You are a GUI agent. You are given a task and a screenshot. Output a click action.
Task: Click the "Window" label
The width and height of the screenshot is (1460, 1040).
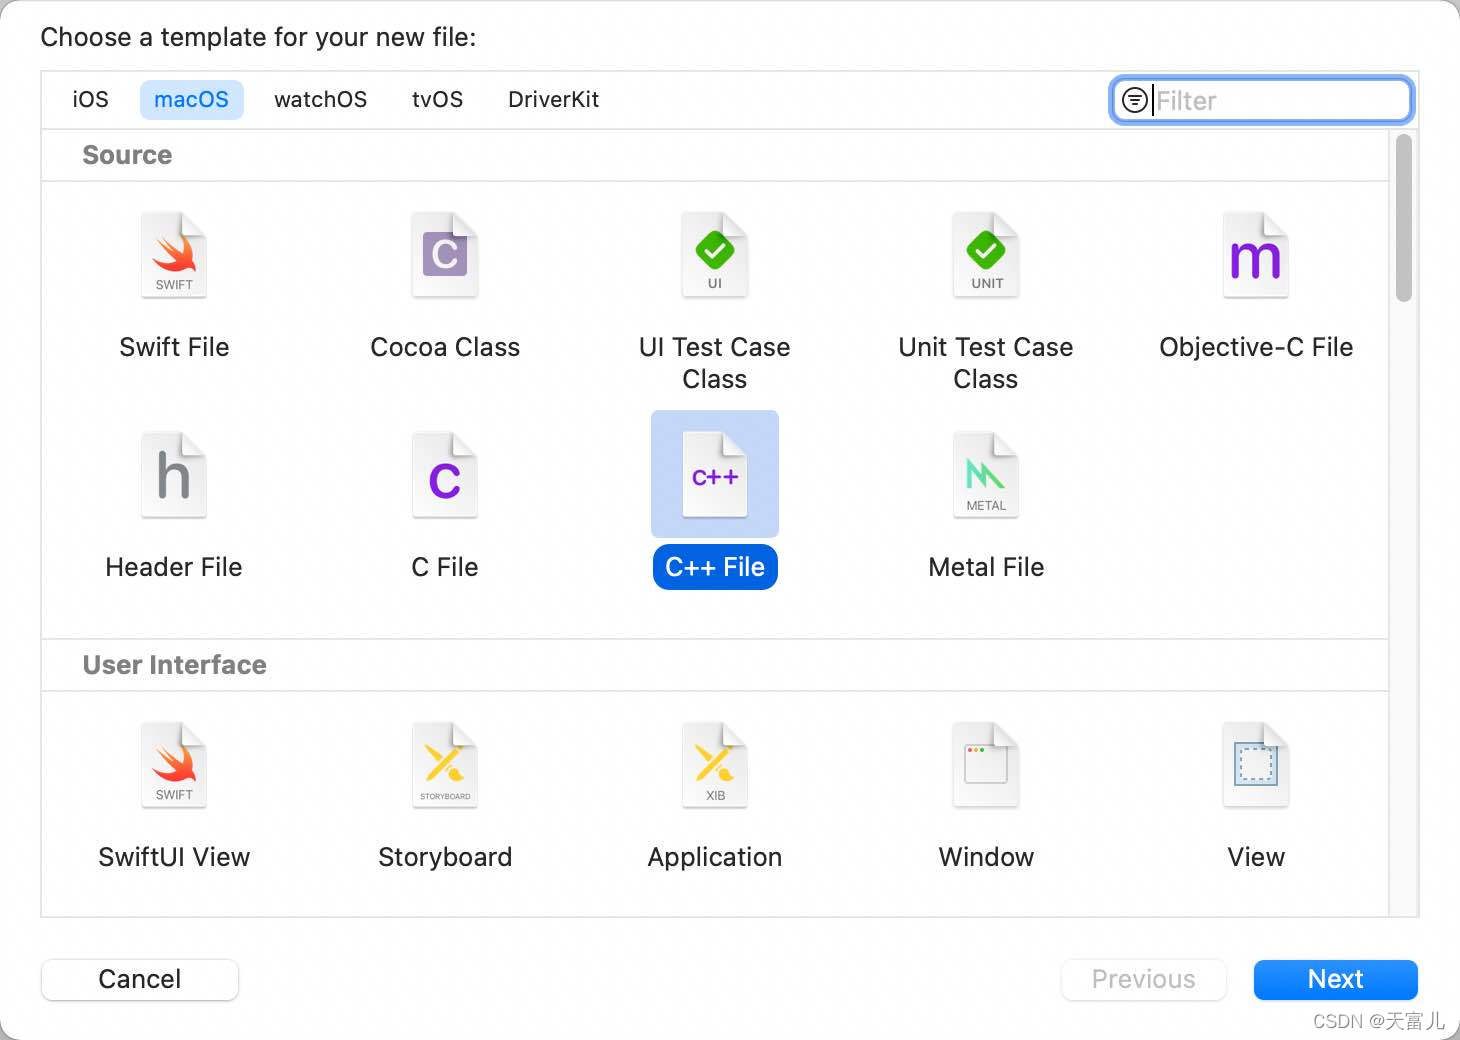pyautogui.click(x=986, y=857)
